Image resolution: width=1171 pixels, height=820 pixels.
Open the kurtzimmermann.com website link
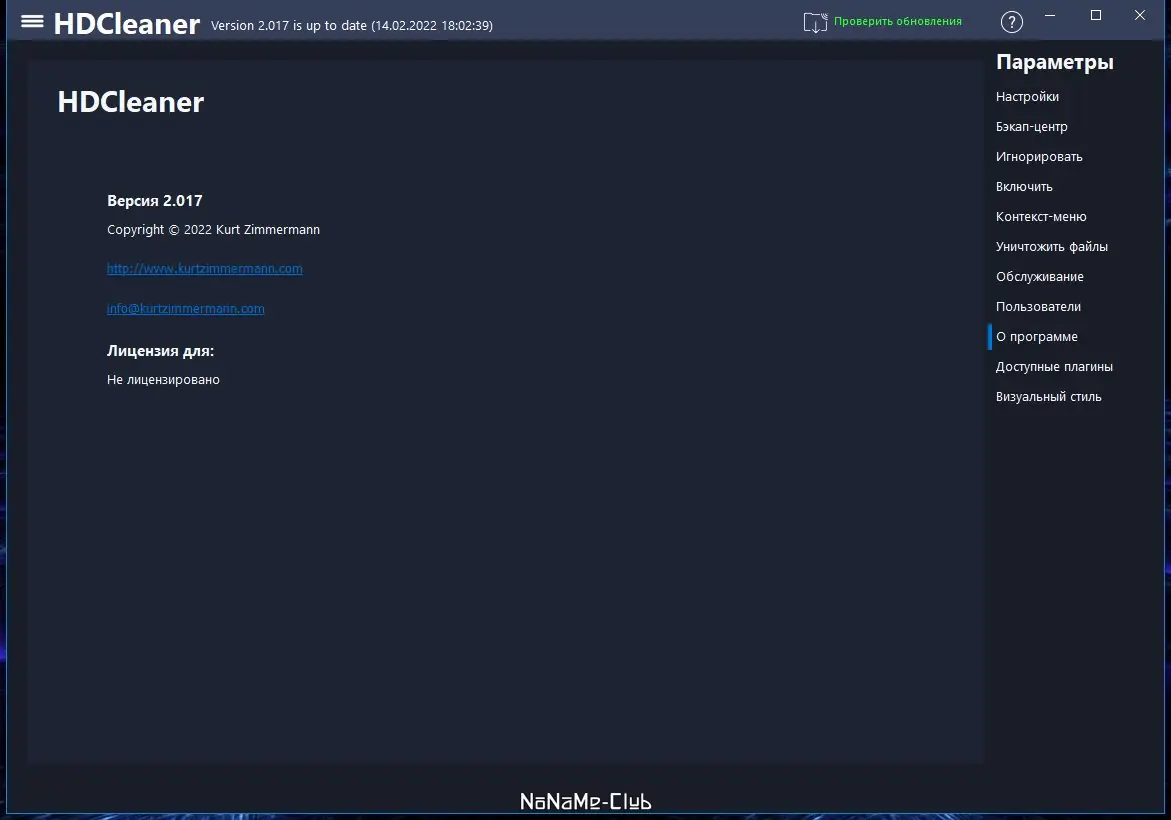205,269
